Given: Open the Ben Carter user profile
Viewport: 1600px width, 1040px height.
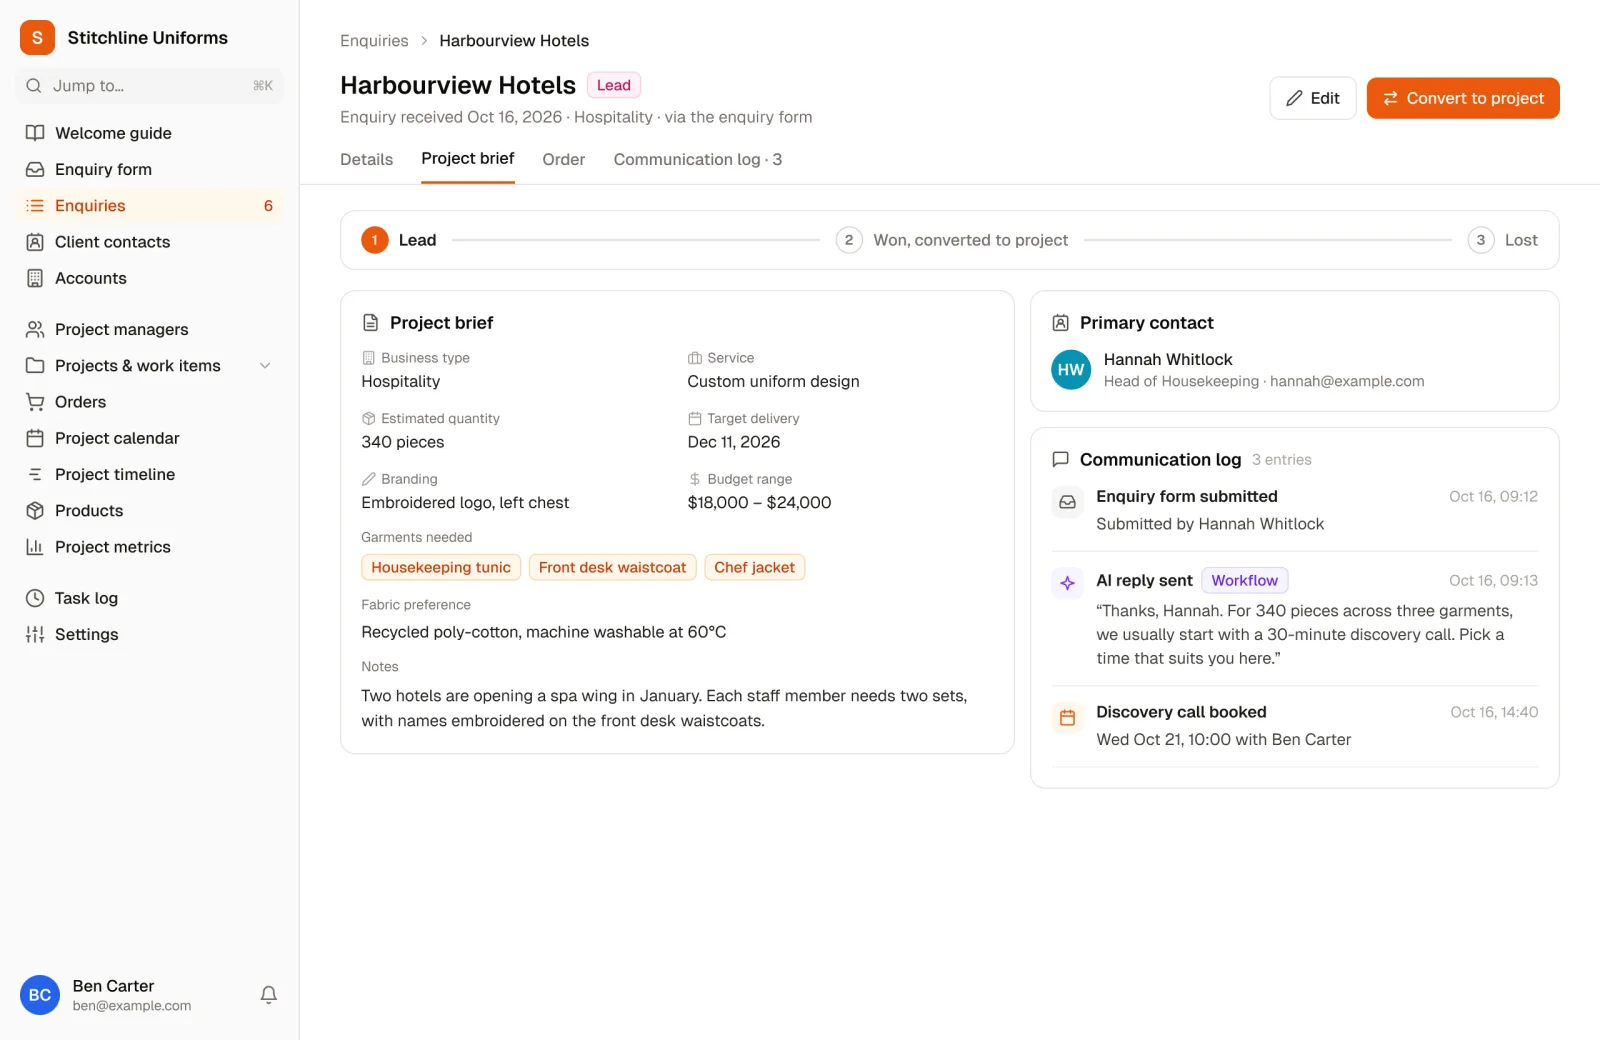Looking at the screenshot, I should pyautogui.click(x=132, y=995).
